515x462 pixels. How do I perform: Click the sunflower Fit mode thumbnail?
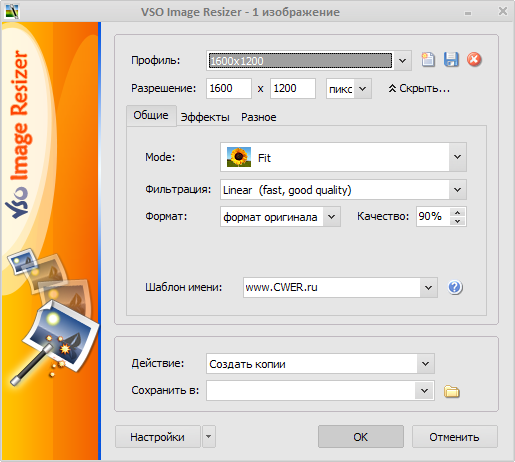239,157
